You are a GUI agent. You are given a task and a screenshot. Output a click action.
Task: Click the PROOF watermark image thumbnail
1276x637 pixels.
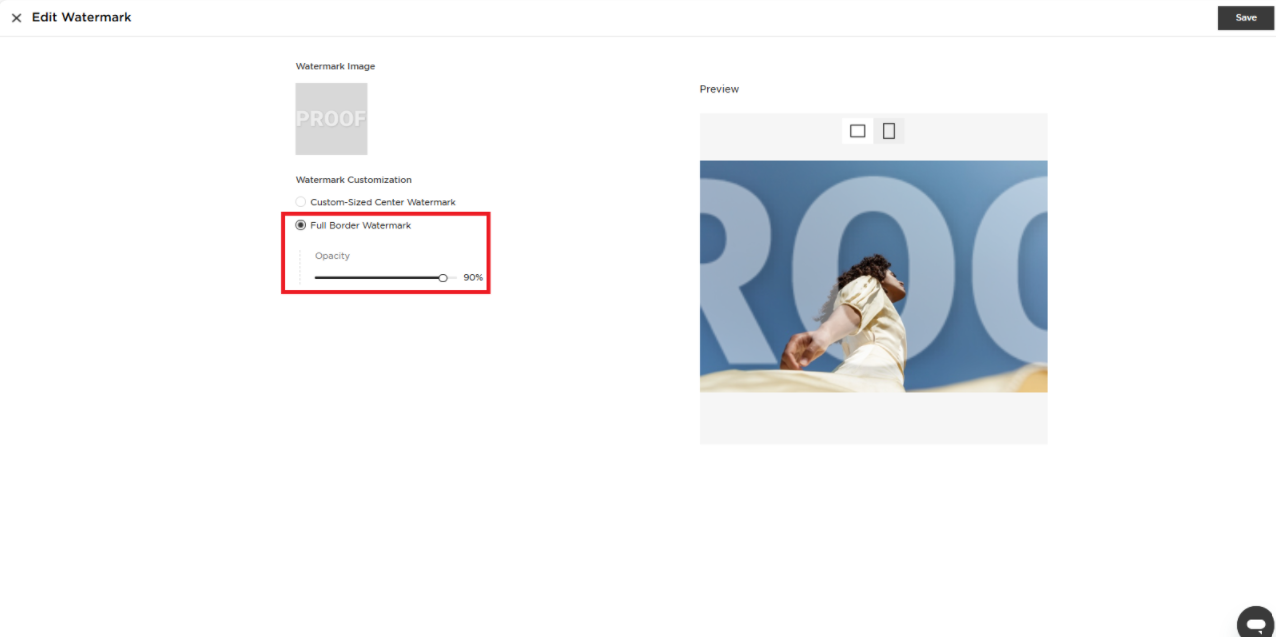tap(331, 119)
